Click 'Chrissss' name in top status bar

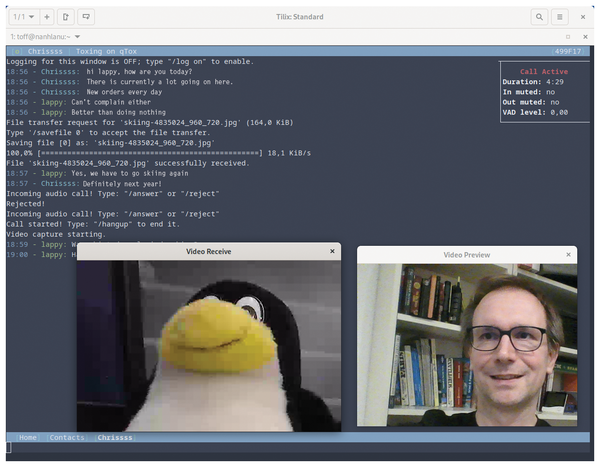[x=45, y=51]
